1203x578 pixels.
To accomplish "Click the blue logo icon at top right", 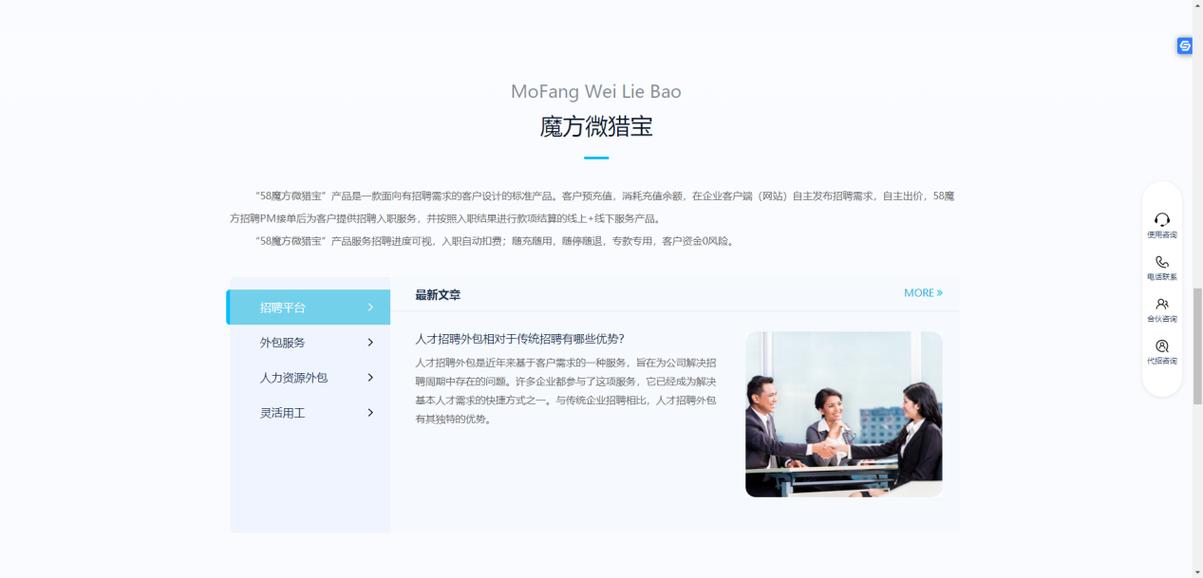I will pyautogui.click(x=1183, y=46).
